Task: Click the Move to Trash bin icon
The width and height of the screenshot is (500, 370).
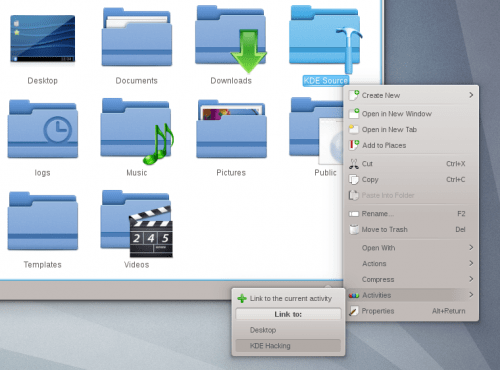Action: pyautogui.click(x=354, y=229)
